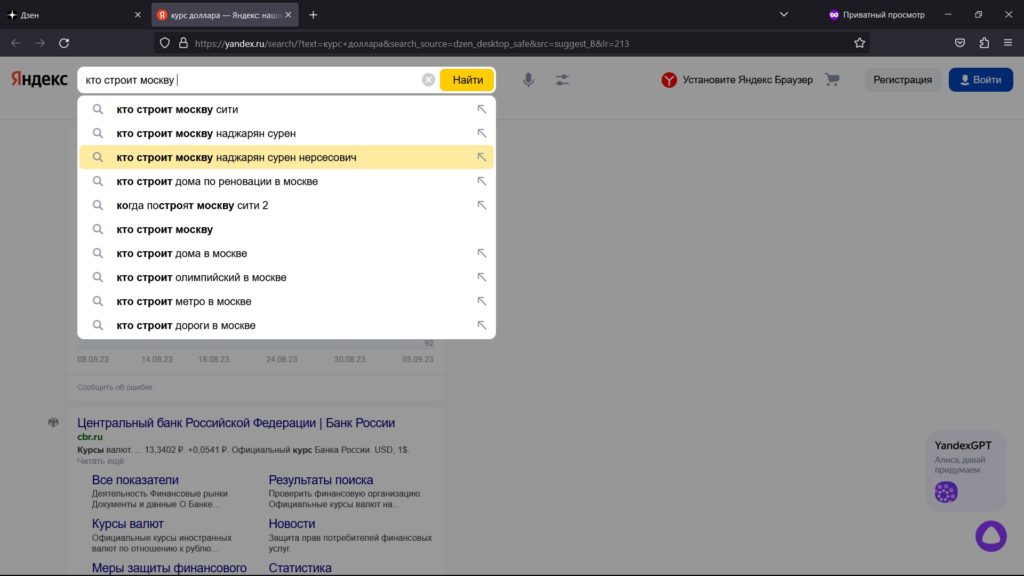
Task: Open the browser extensions icon
Action: coord(984,43)
